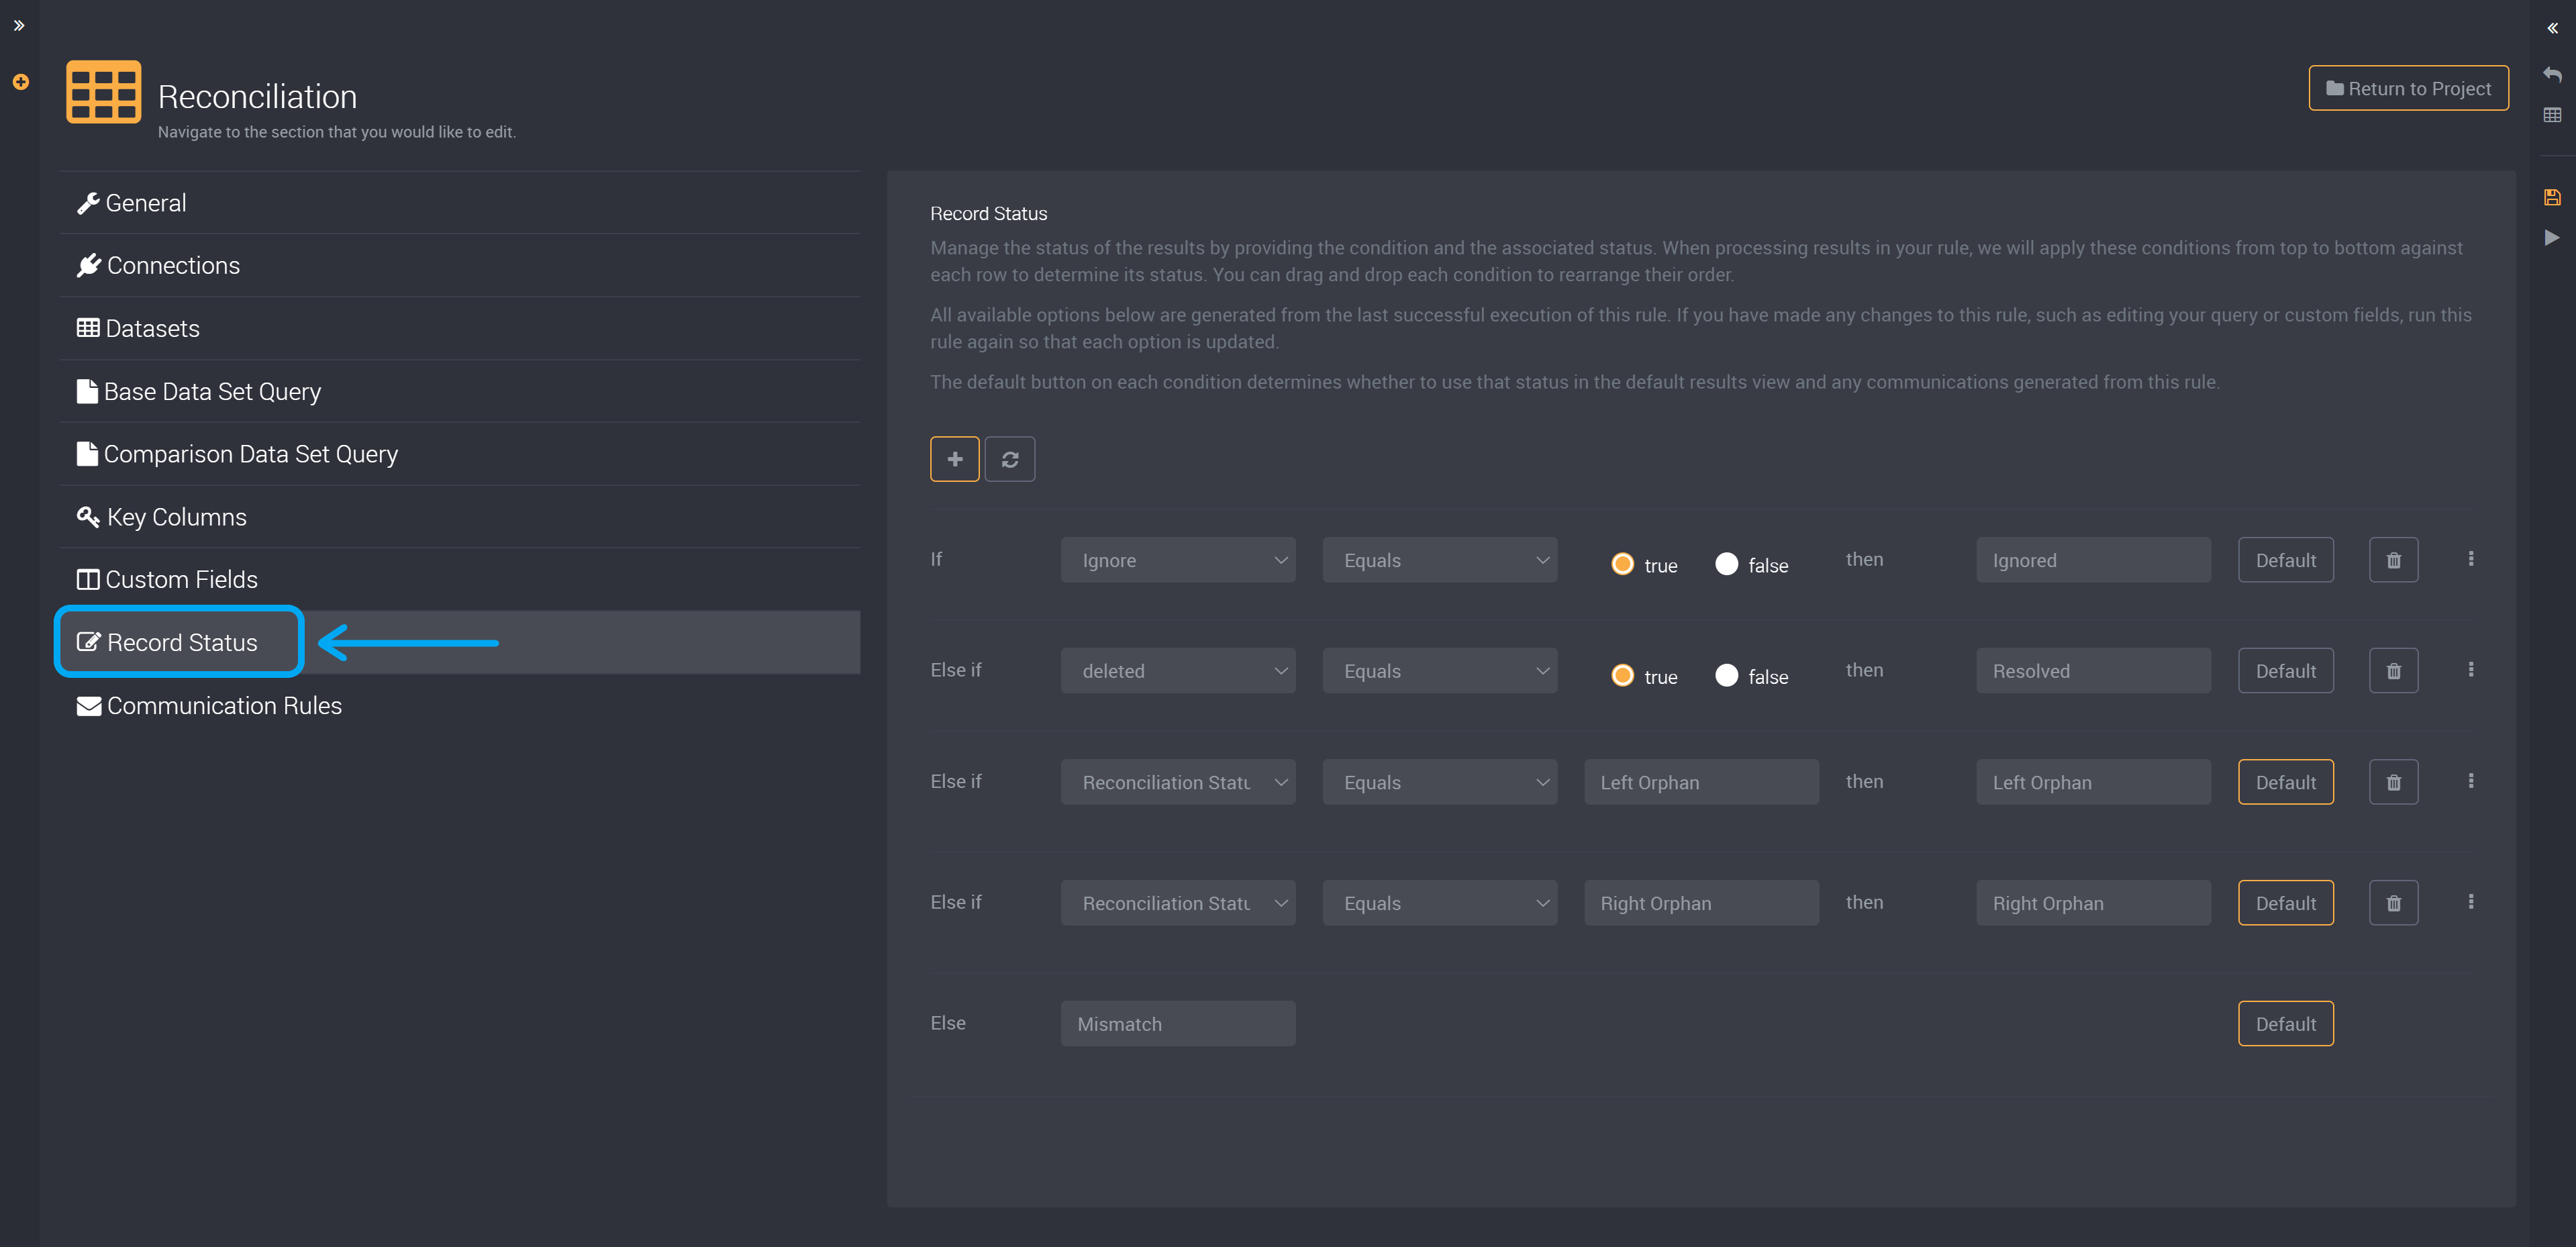This screenshot has width=2576, height=1247.
Task: Edit the Right Orphan comparison value field
Action: 1701,903
